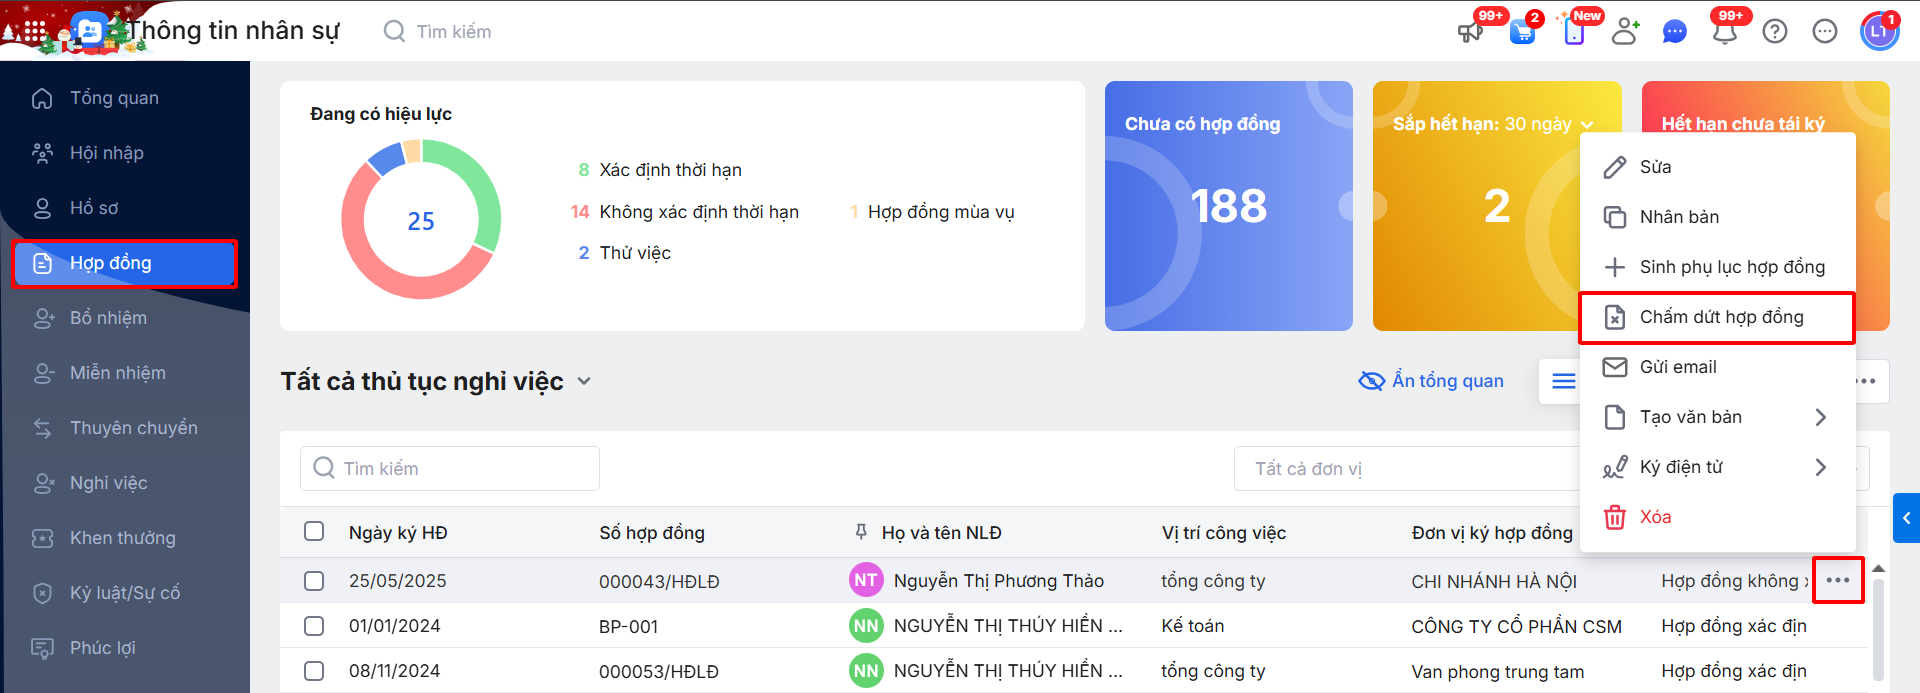Click the contract list search field
1920x693 pixels.
point(450,469)
